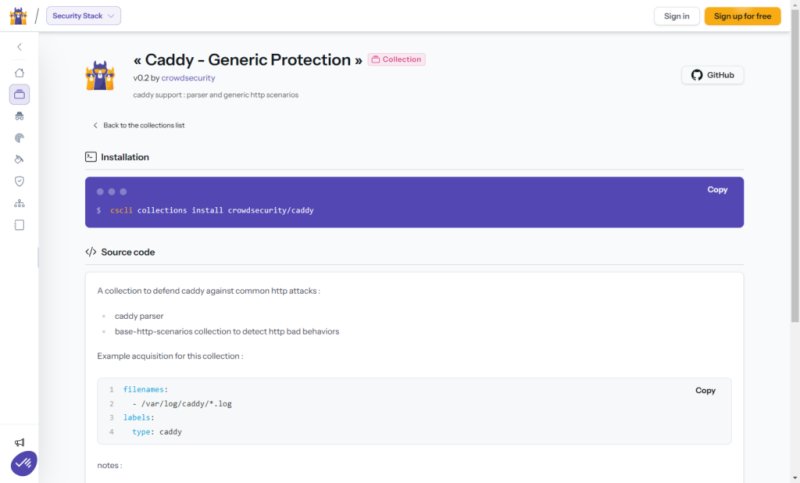Expand the Security Stack dropdown

[x=84, y=16]
